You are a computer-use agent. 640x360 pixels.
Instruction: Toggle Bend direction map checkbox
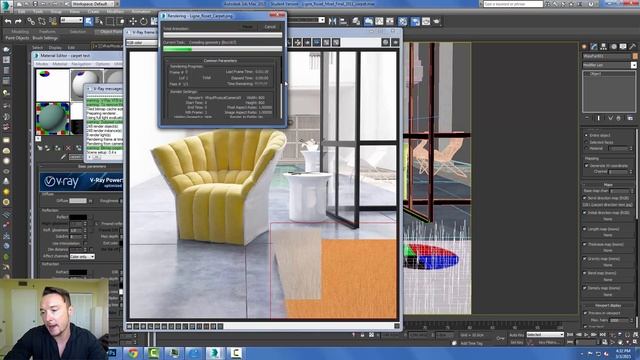(x=585, y=198)
